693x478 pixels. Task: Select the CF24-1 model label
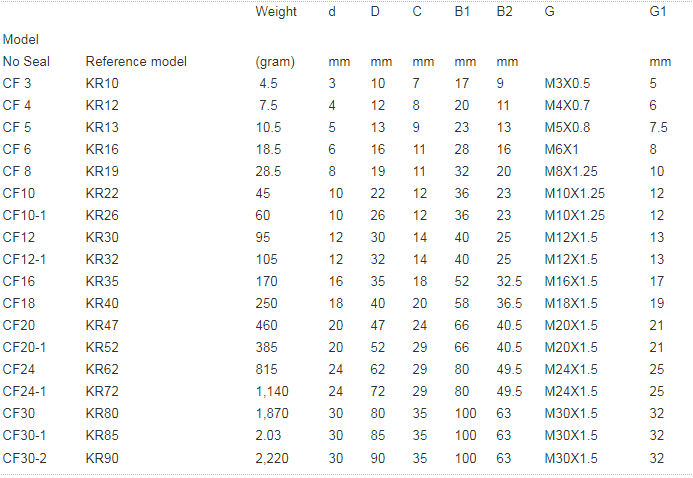tap(24, 391)
